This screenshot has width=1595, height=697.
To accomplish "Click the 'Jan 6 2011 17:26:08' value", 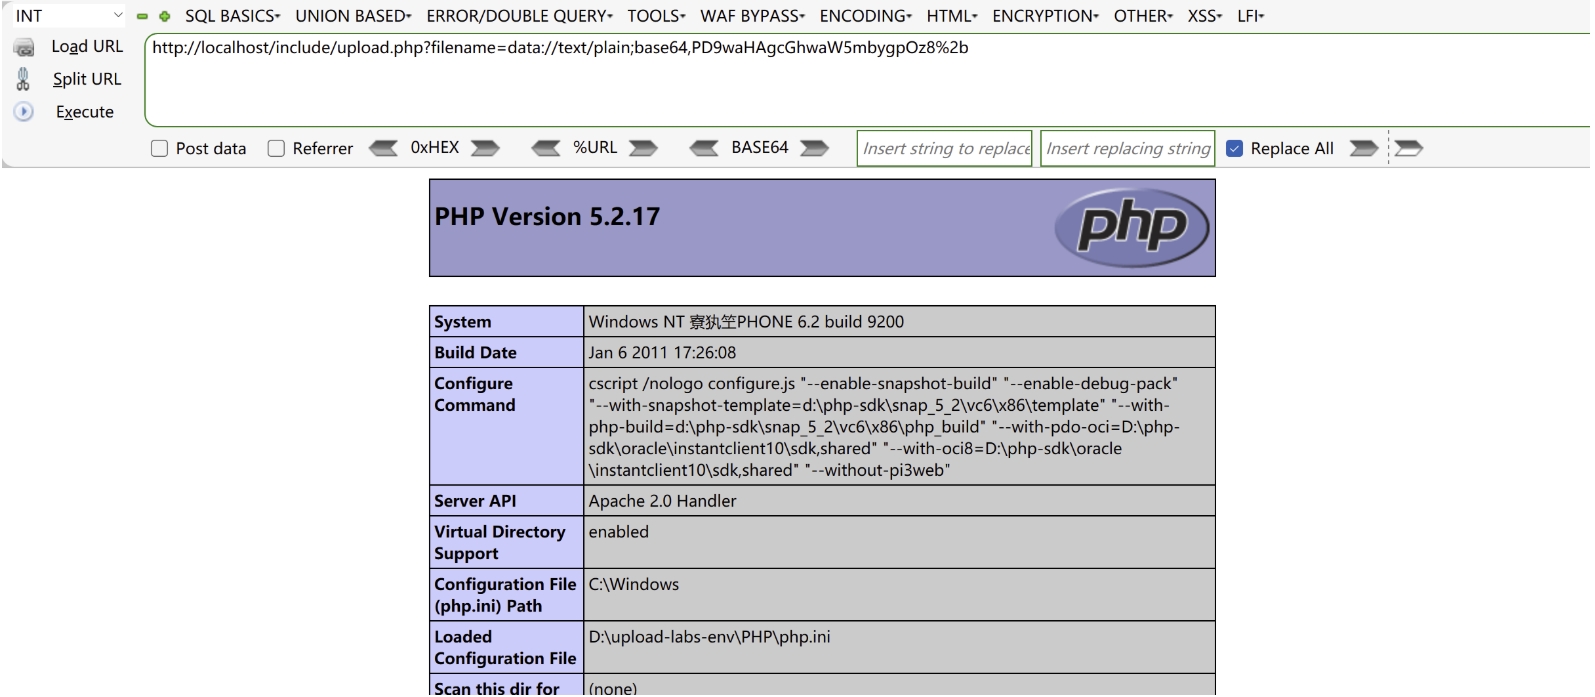I will pos(662,353).
